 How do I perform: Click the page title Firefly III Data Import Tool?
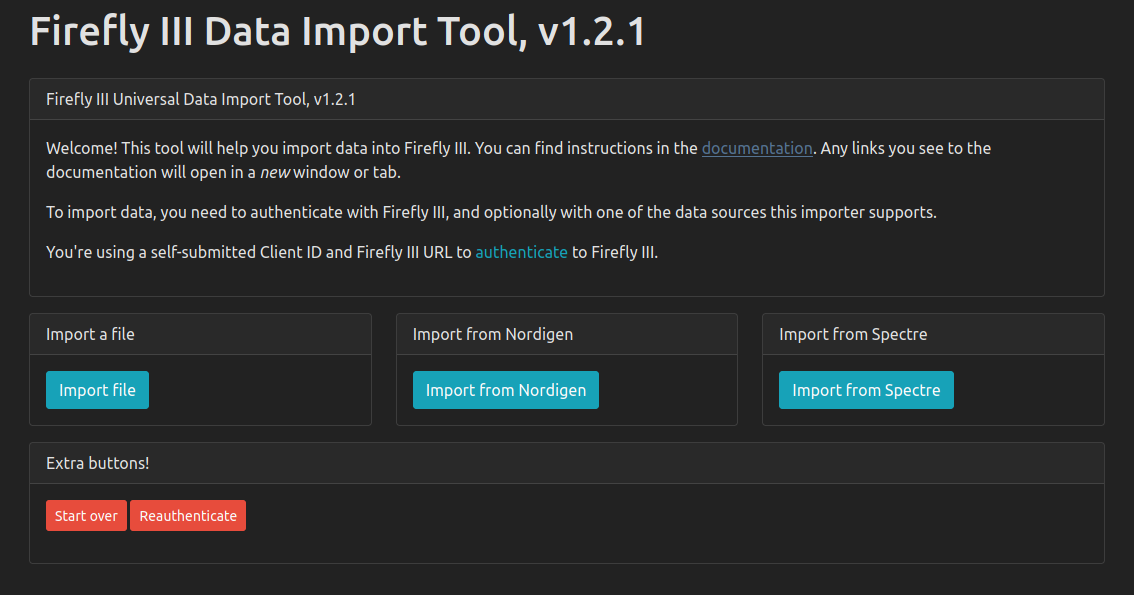pos(337,32)
